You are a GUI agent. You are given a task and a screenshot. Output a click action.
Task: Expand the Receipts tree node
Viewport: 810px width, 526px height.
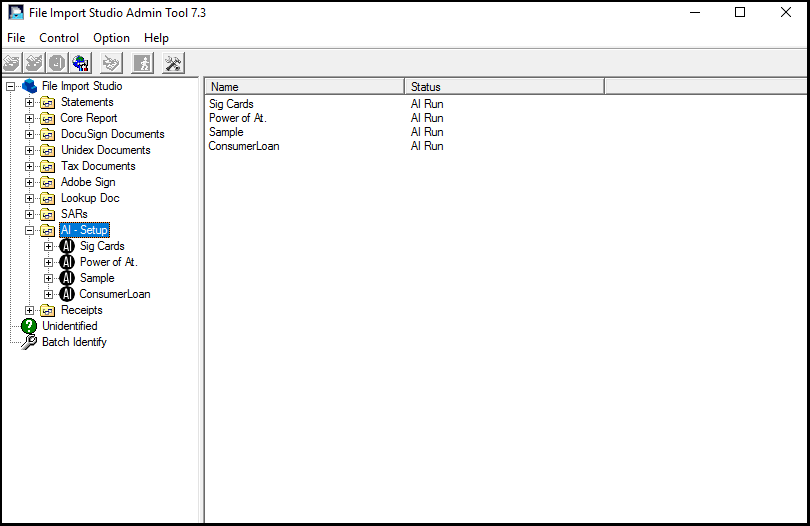pyautogui.click(x=29, y=310)
